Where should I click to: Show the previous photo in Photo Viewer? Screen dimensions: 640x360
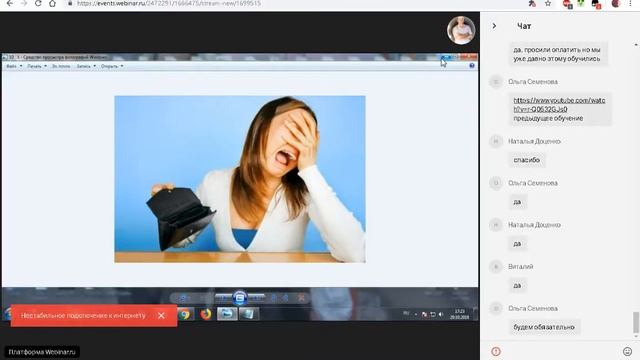click(223, 298)
